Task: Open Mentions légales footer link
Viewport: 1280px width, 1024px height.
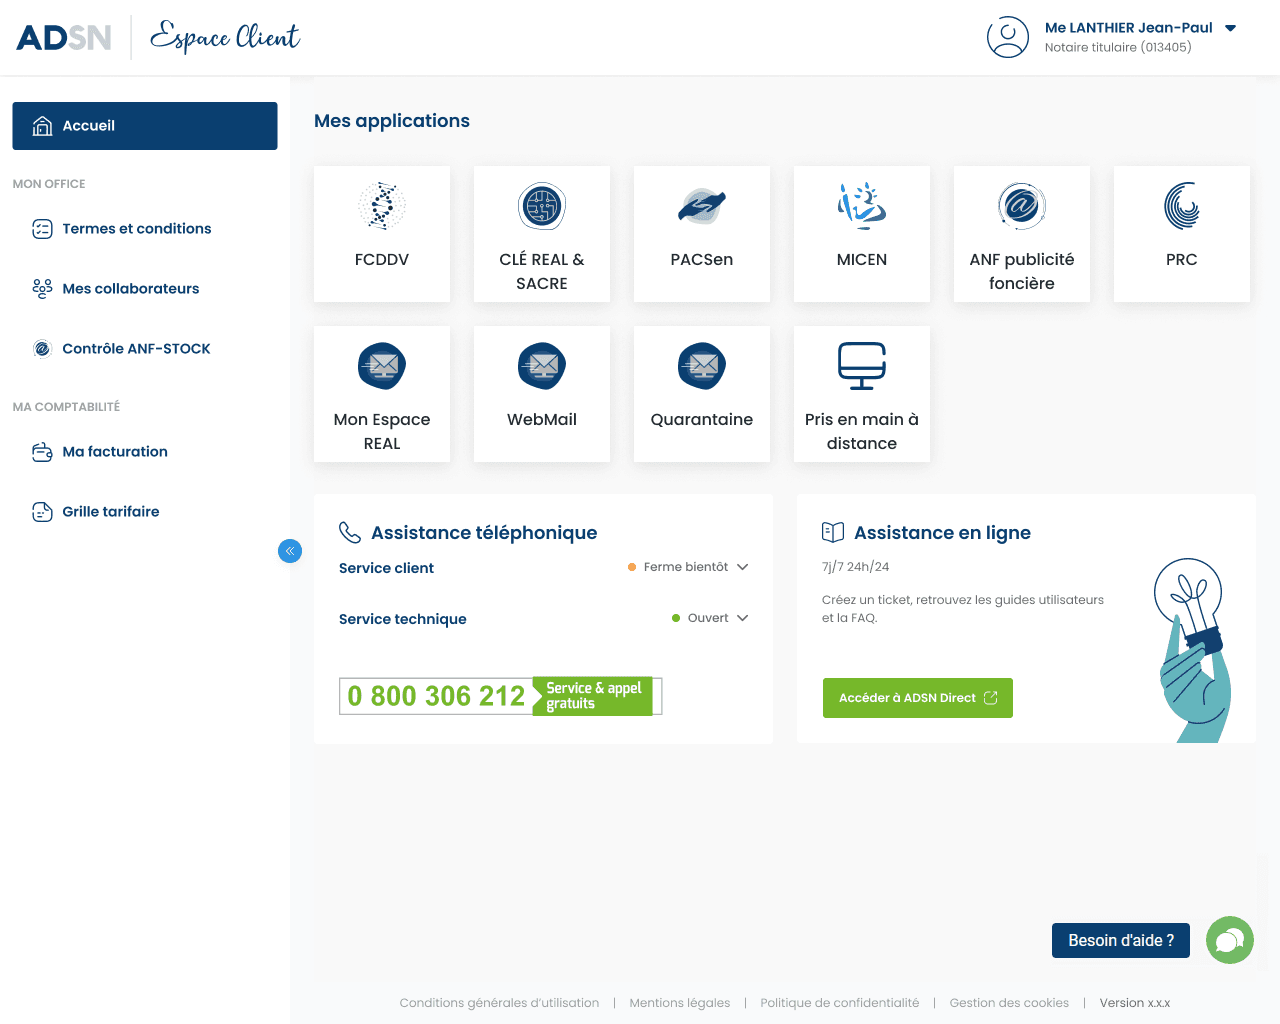Action: click(x=680, y=1003)
